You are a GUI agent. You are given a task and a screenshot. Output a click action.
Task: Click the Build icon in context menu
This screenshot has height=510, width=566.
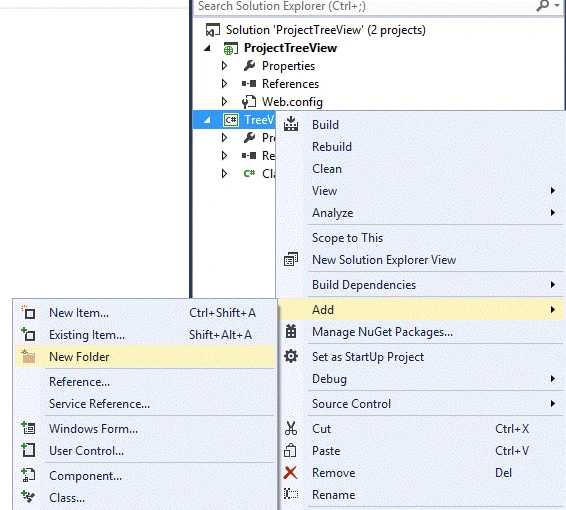[291, 124]
